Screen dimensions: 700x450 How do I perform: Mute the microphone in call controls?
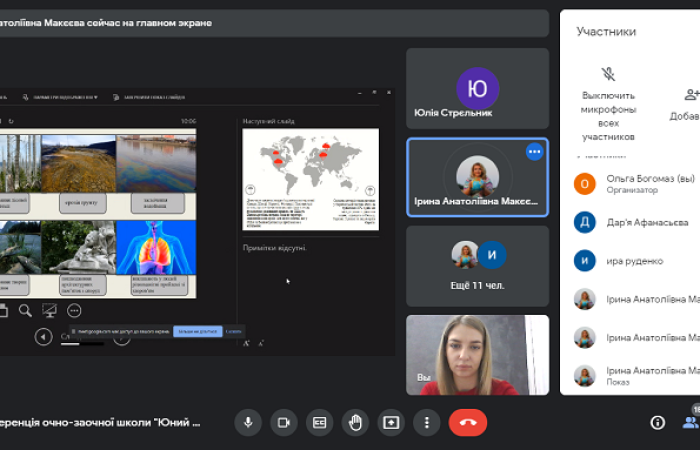pyautogui.click(x=249, y=422)
